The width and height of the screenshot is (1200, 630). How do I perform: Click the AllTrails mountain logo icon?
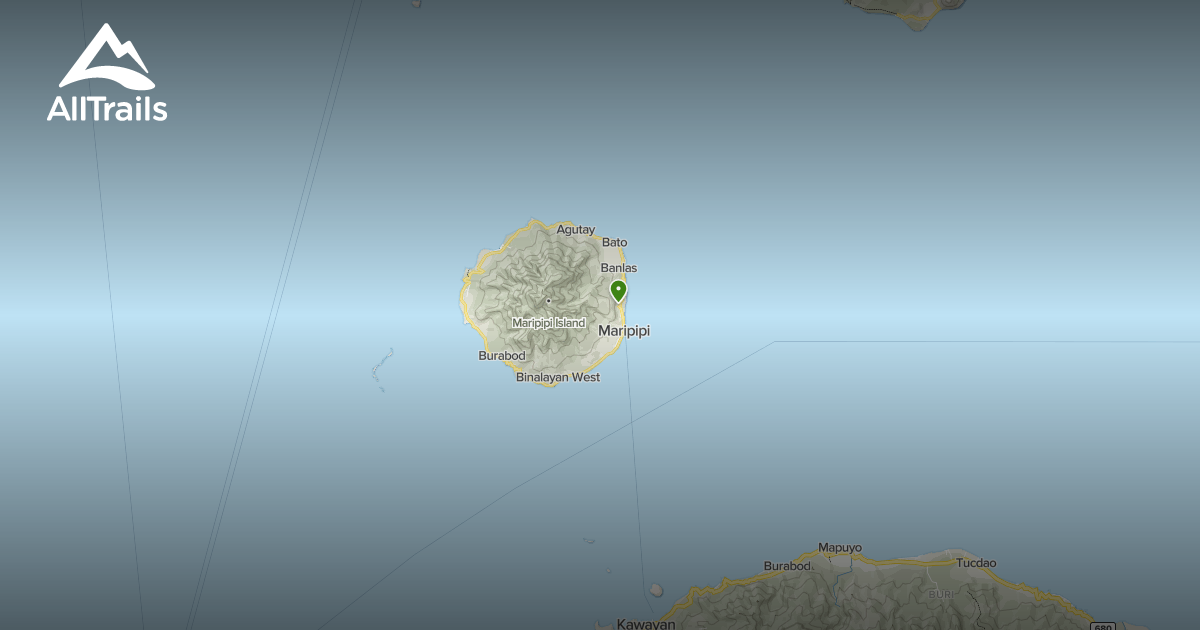[106, 57]
